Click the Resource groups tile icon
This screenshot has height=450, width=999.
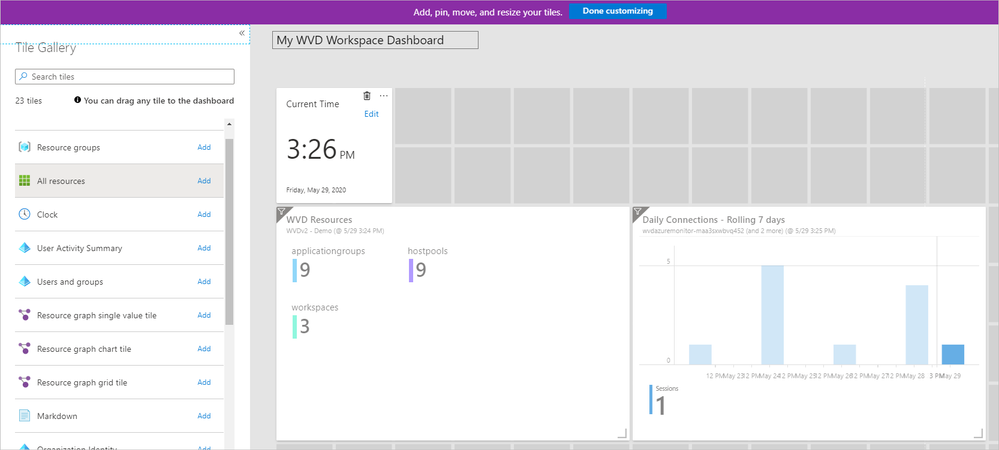pyautogui.click(x=24, y=147)
